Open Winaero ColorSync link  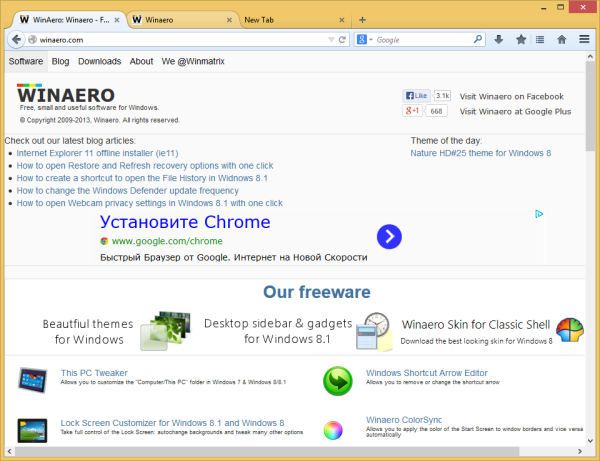click(x=404, y=420)
